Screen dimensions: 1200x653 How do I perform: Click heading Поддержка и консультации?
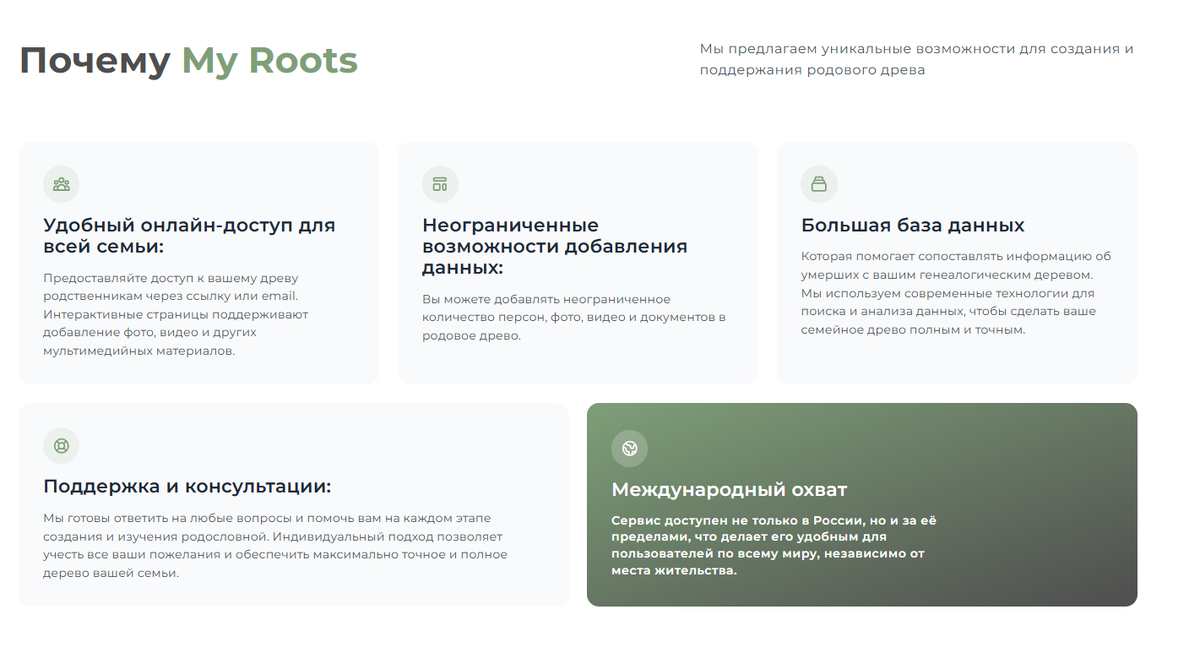pos(187,487)
